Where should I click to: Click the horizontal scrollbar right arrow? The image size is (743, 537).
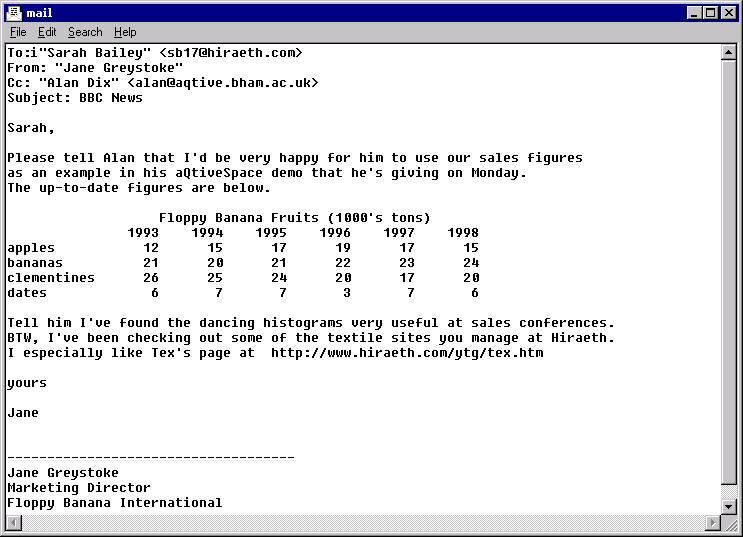[x=712, y=522]
